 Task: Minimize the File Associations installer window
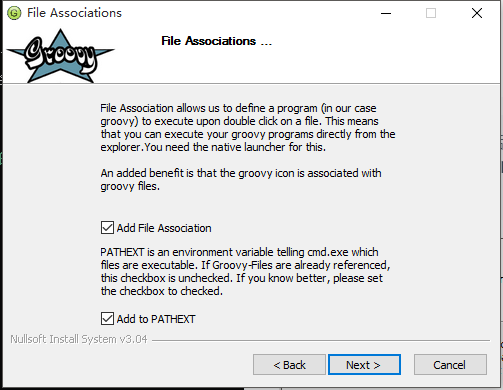(x=386, y=13)
